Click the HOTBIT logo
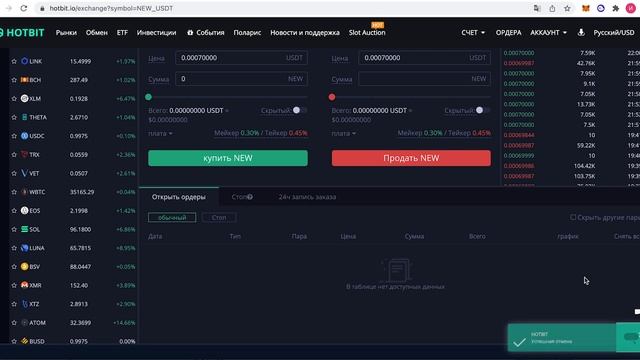640x360 pixels. 22,33
